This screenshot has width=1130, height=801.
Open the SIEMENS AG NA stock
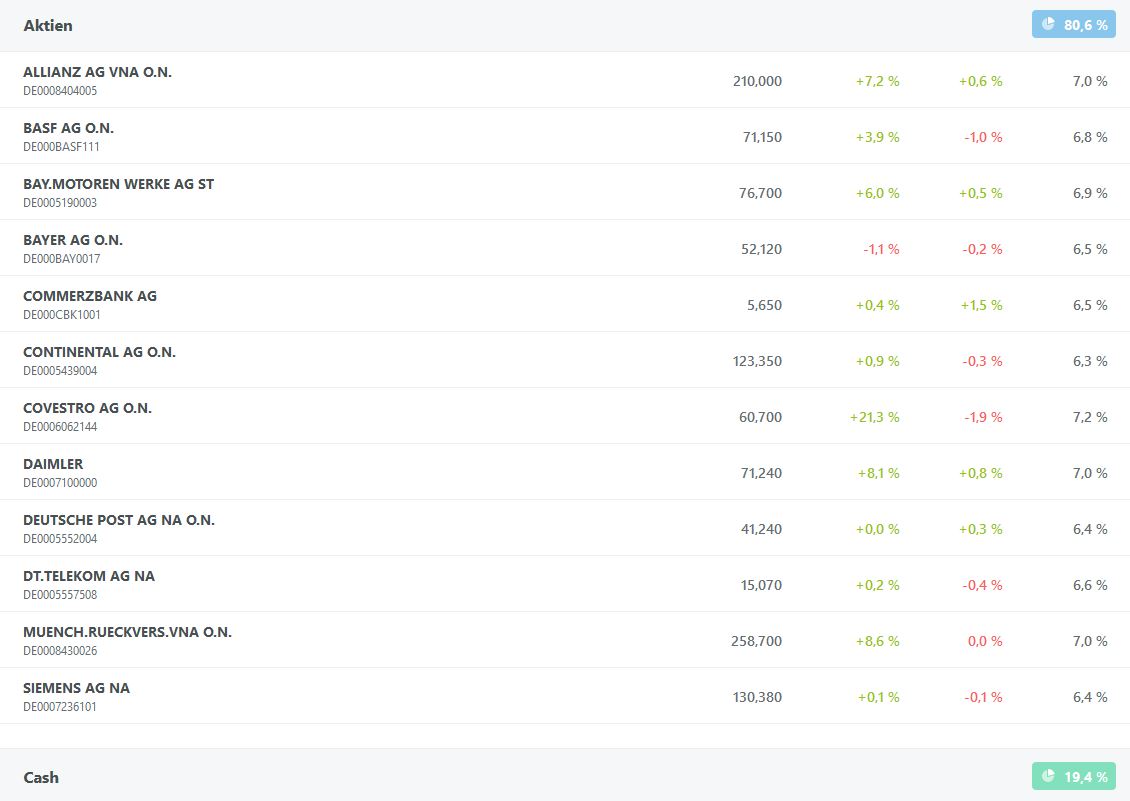pyautogui.click(x=76, y=688)
